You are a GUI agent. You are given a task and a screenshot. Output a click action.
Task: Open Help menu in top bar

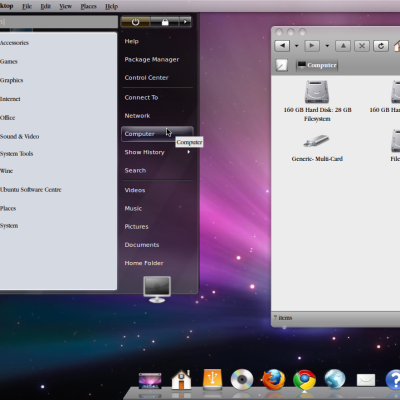pos(111,6)
